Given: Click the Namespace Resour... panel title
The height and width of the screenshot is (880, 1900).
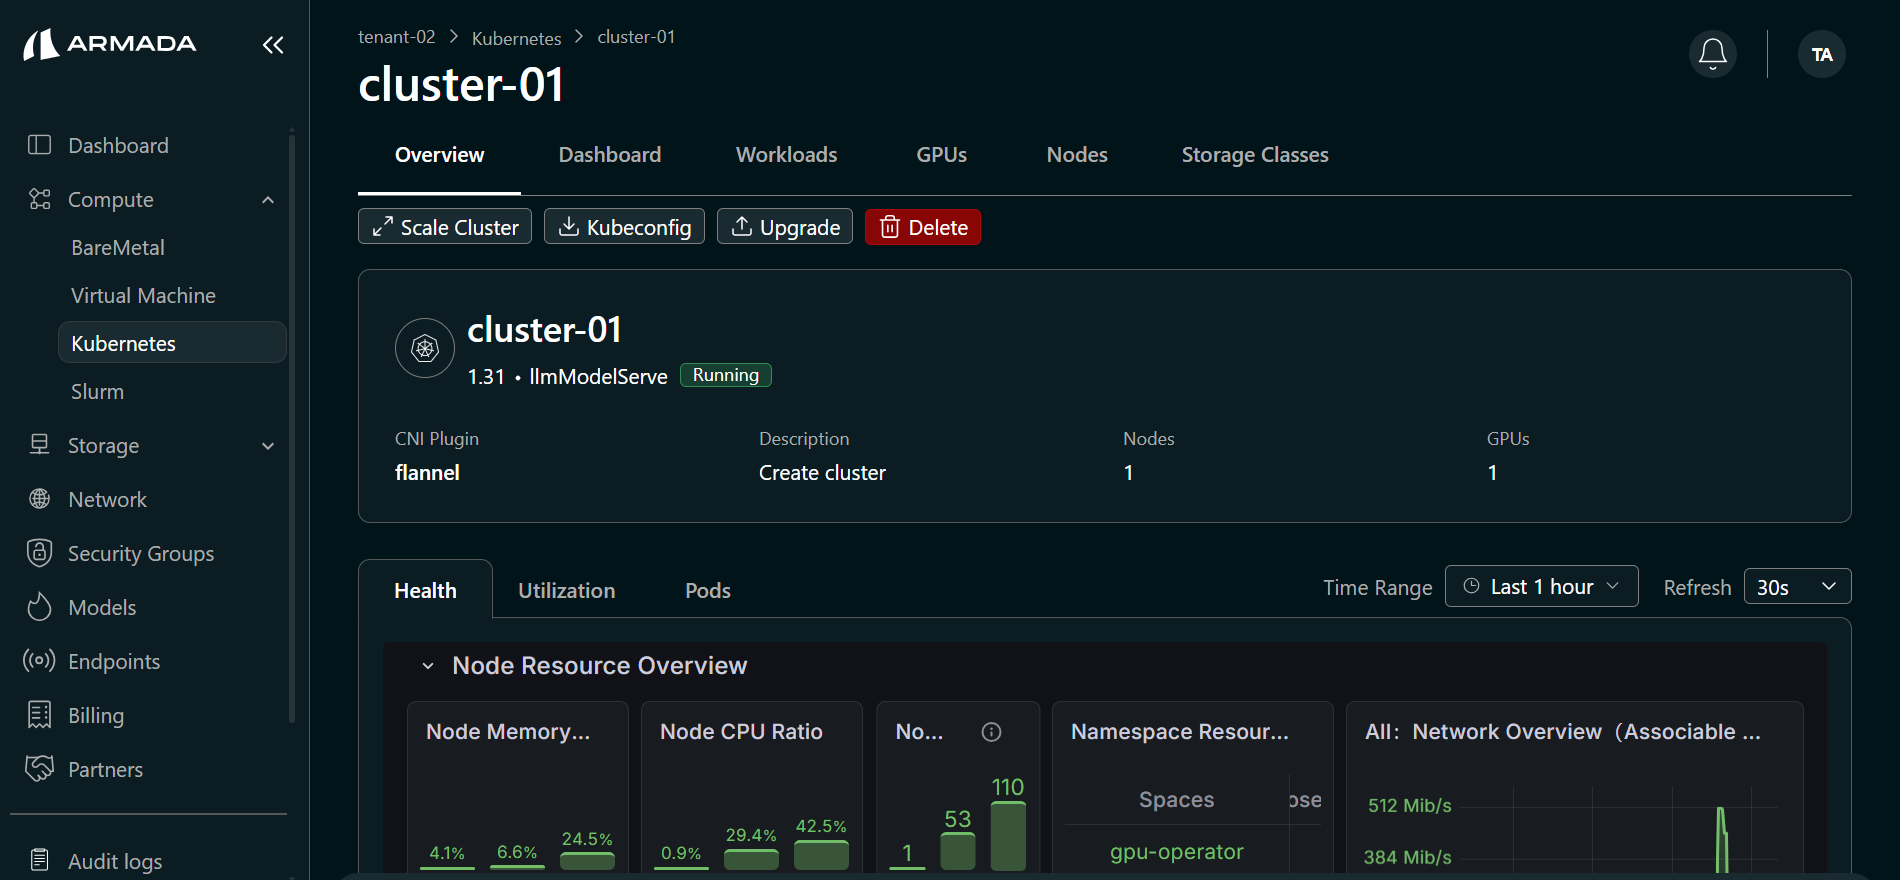Looking at the screenshot, I should (x=1180, y=732).
